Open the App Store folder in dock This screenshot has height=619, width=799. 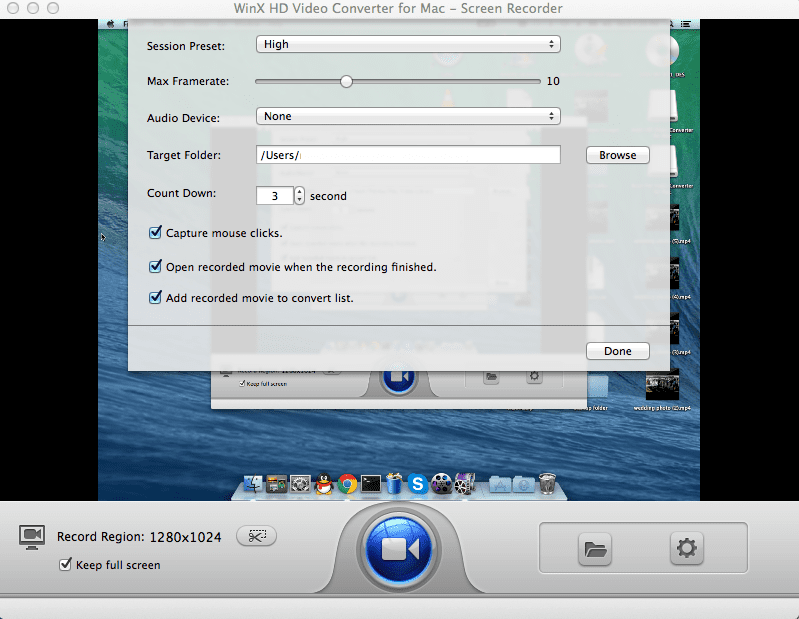point(500,485)
